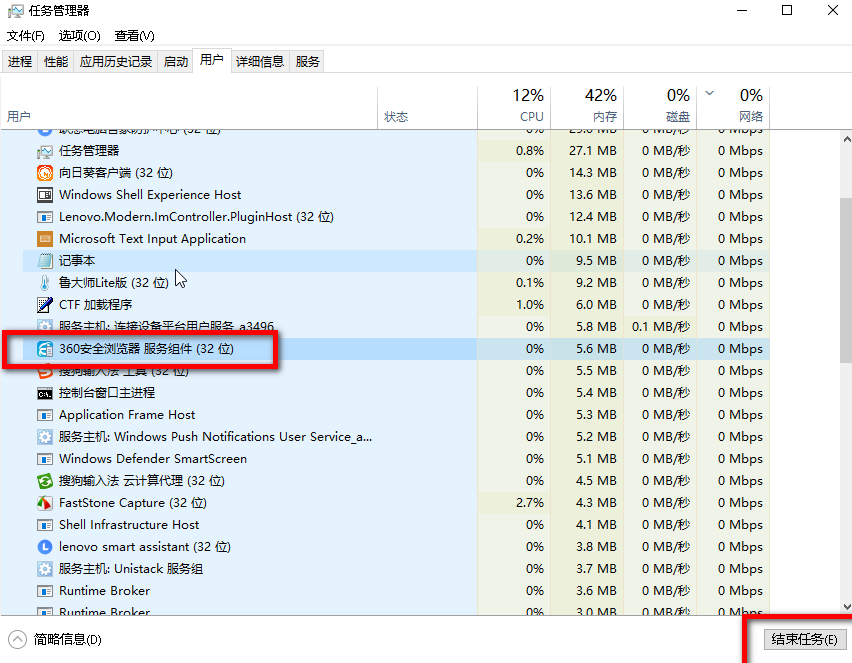Image resolution: width=852 pixels, height=663 pixels.
Task: Click the Task Manager title bar icon
Action: pyautogui.click(x=16, y=11)
